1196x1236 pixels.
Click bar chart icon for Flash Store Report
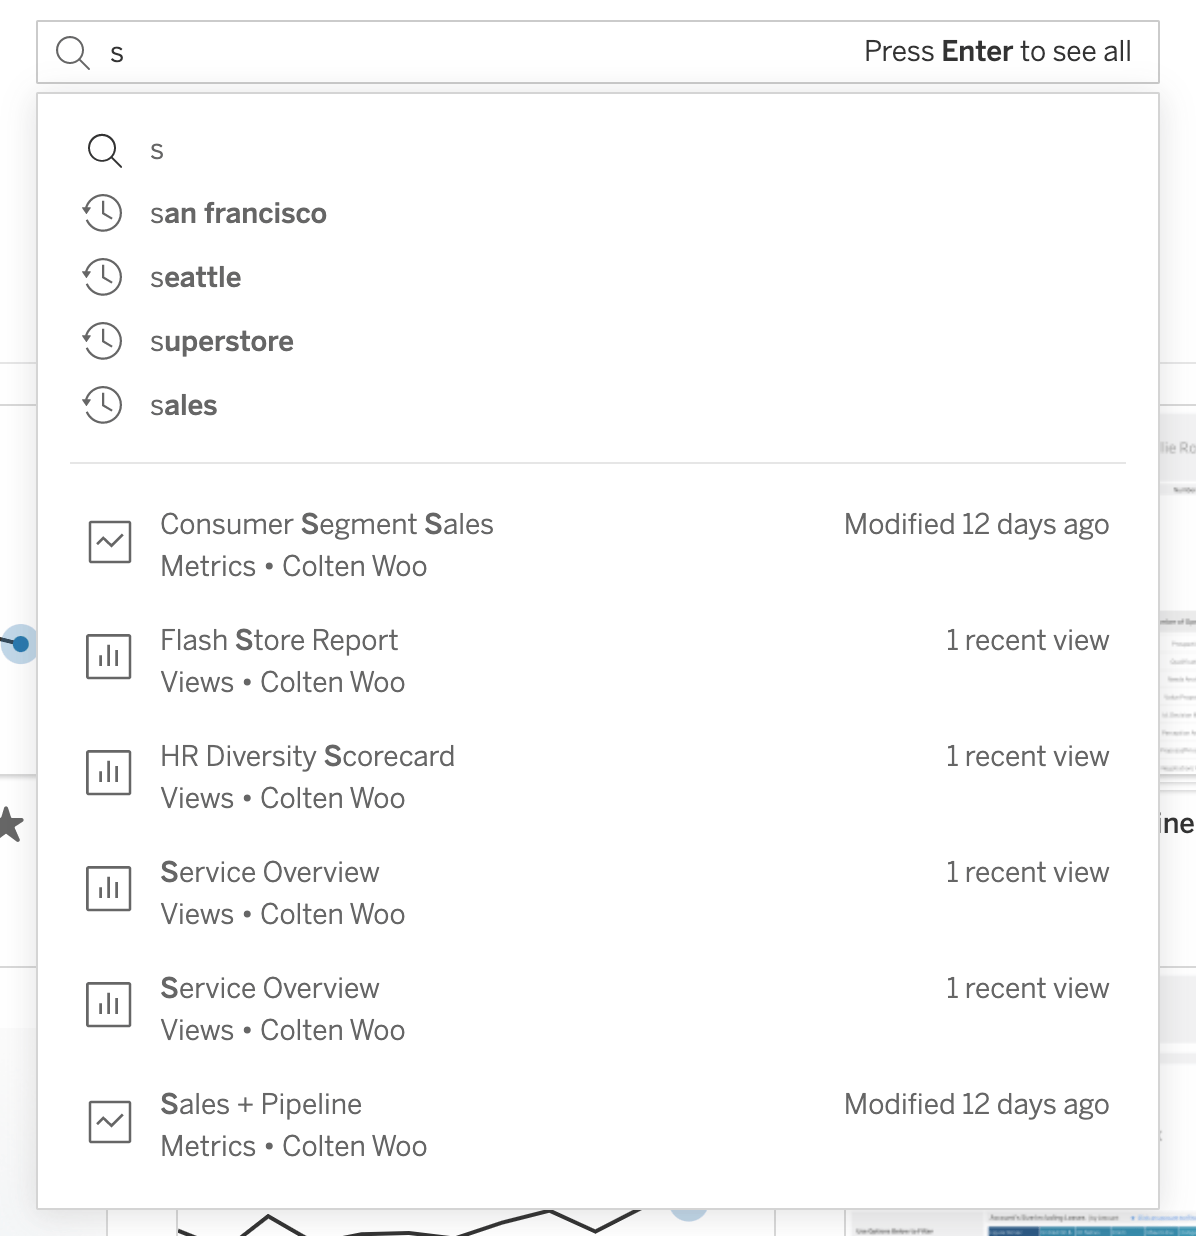pos(109,658)
